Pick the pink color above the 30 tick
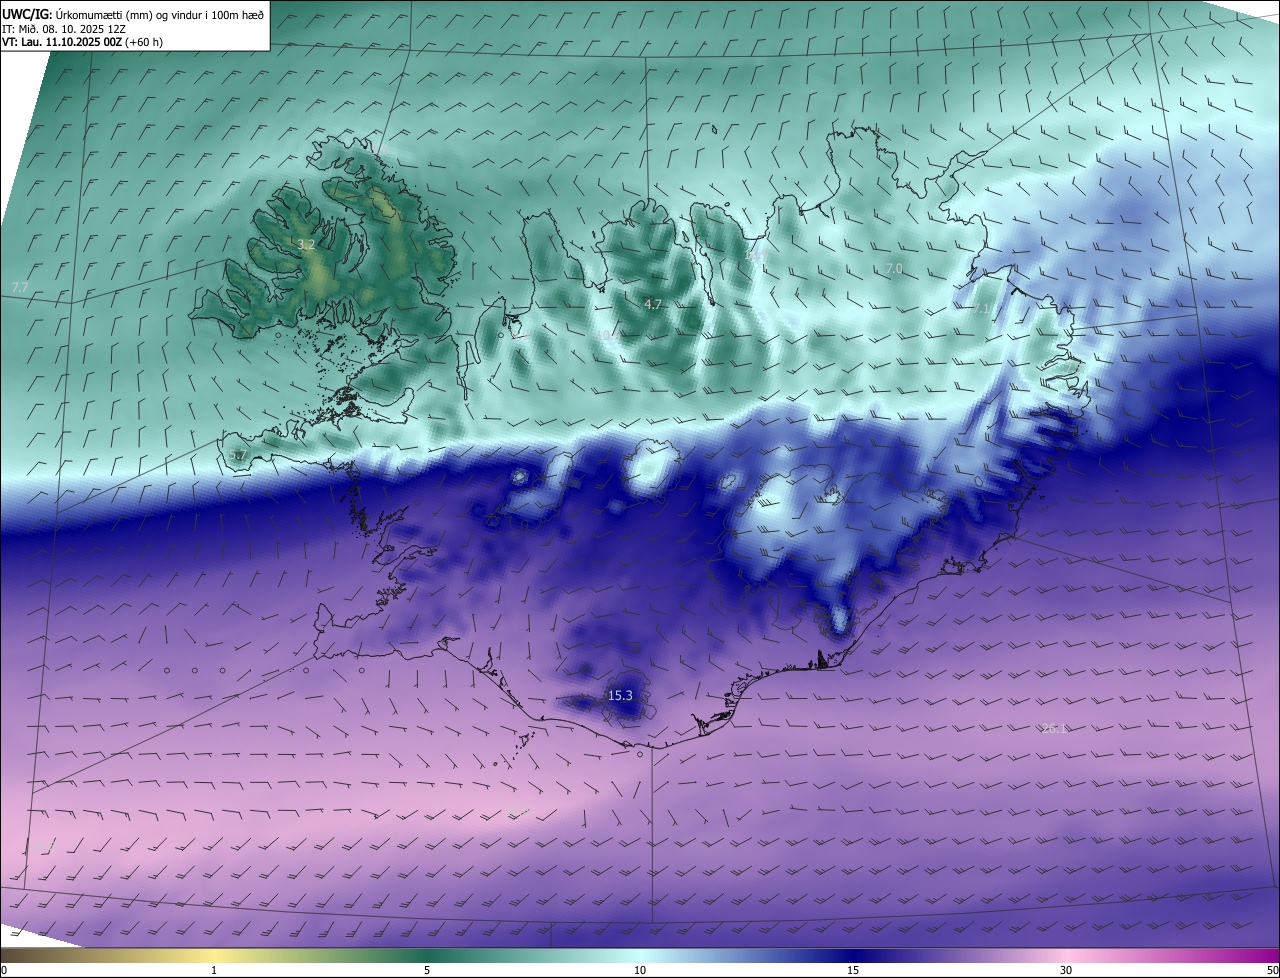This screenshot has height=978, width=1280. 1066,955
